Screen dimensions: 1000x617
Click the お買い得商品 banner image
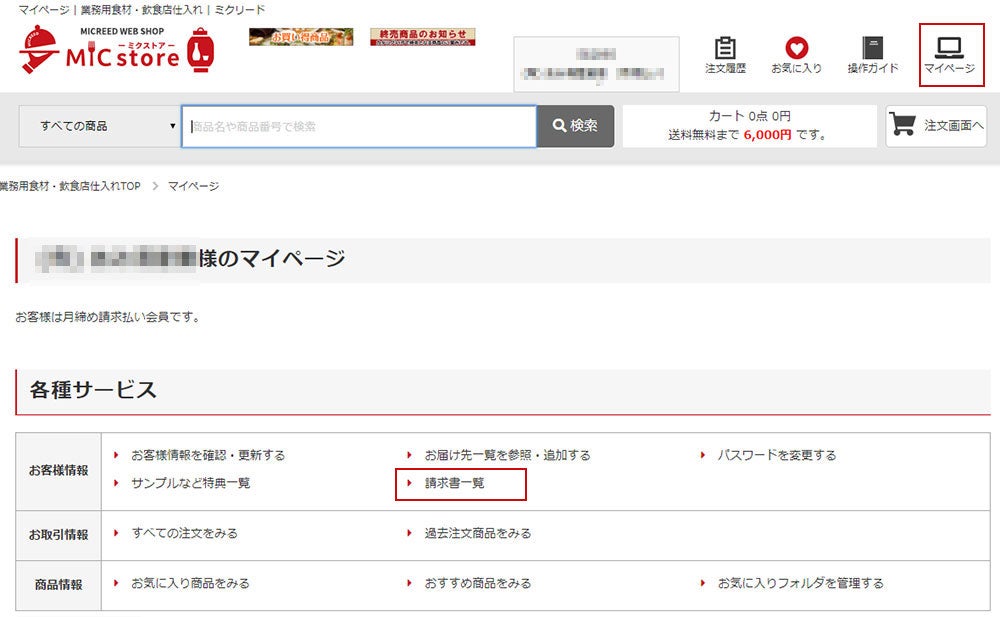(x=299, y=37)
